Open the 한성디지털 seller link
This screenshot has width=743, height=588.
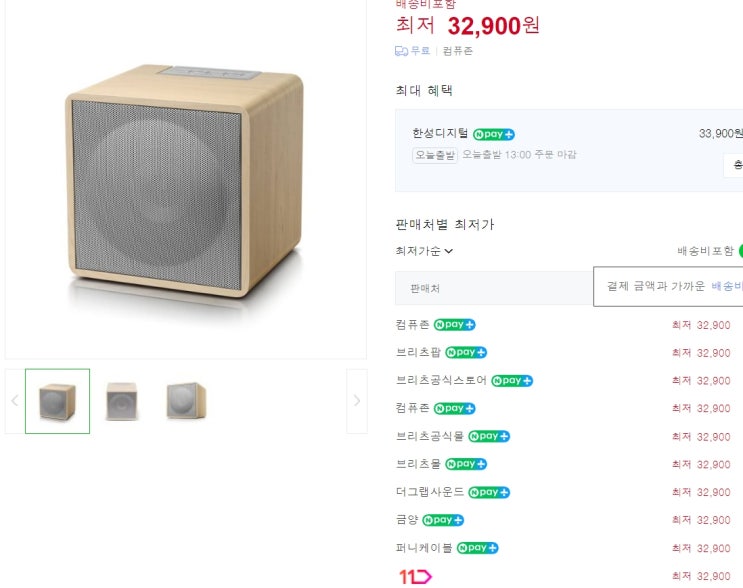440,134
